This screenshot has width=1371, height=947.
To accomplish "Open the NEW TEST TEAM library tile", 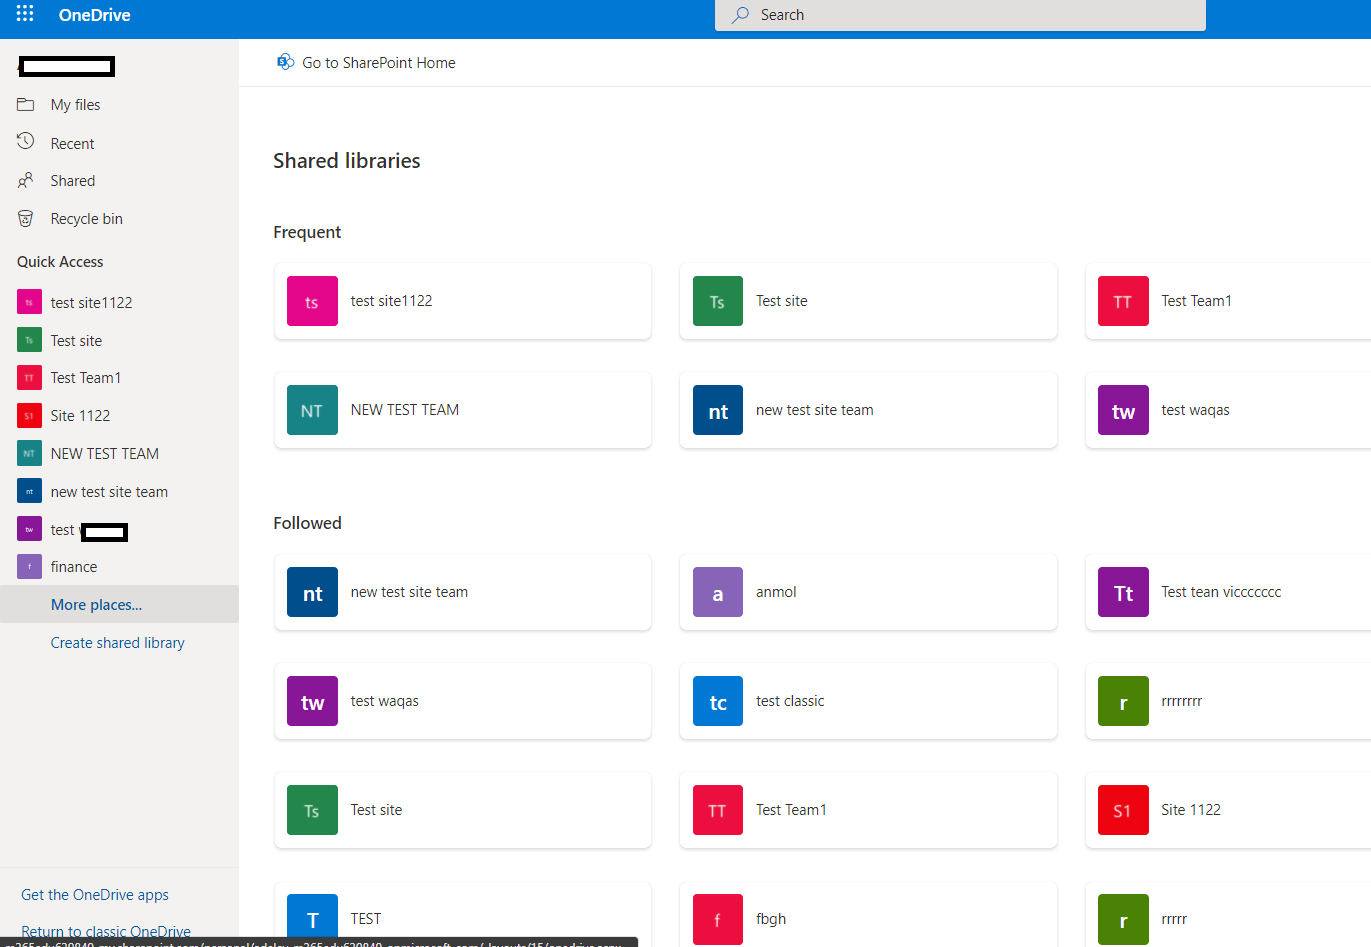I will (x=462, y=410).
